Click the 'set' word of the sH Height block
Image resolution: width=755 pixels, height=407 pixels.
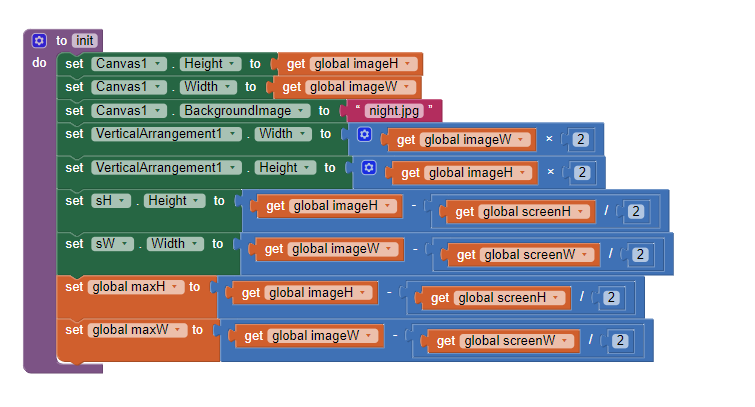(74, 201)
